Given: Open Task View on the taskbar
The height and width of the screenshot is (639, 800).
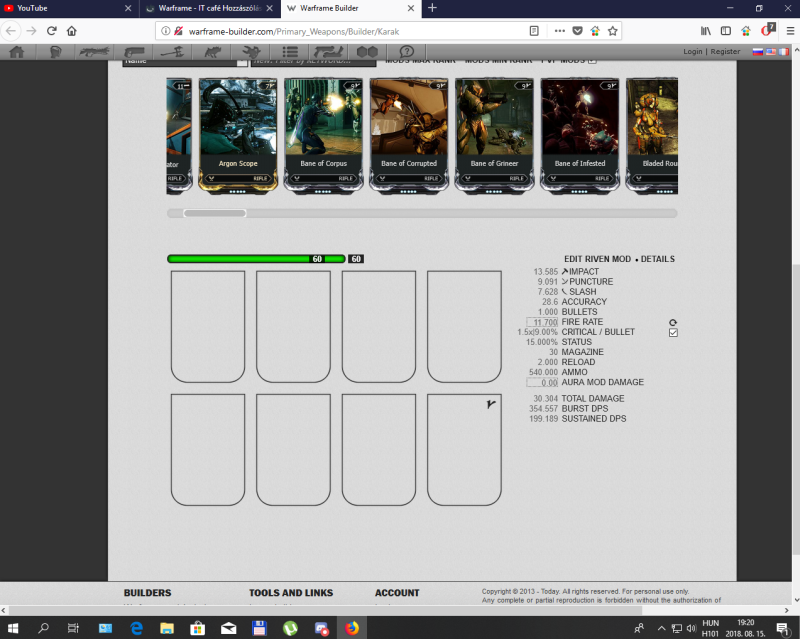Looking at the screenshot, I should [73, 628].
